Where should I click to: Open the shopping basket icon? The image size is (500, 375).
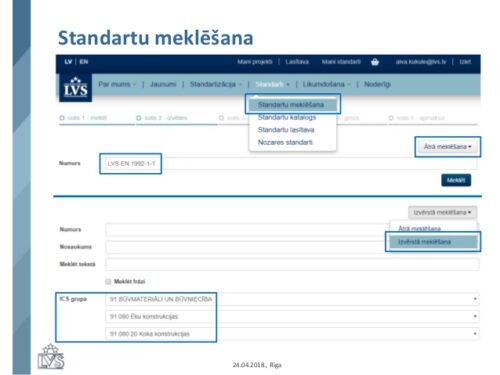pyautogui.click(x=375, y=62)
